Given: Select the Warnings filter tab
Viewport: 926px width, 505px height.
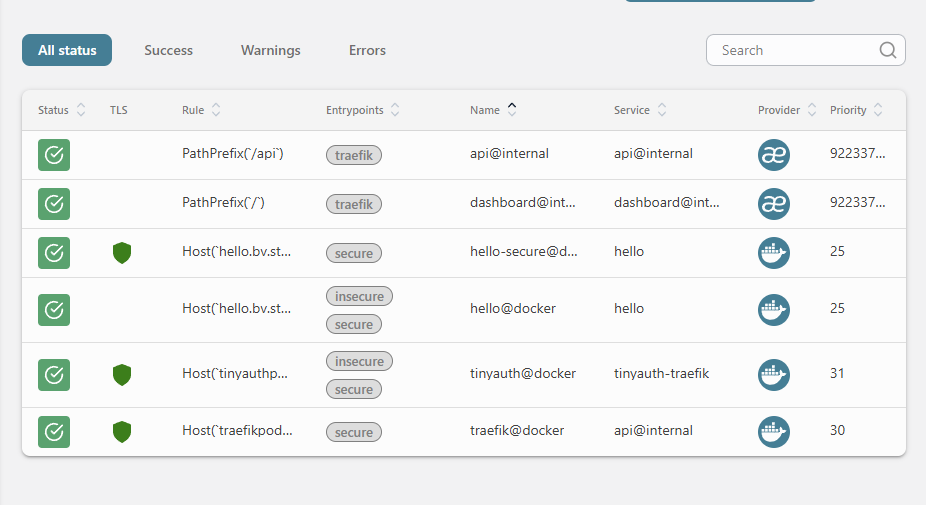Looking at the screenshot, I should [270, 50].
